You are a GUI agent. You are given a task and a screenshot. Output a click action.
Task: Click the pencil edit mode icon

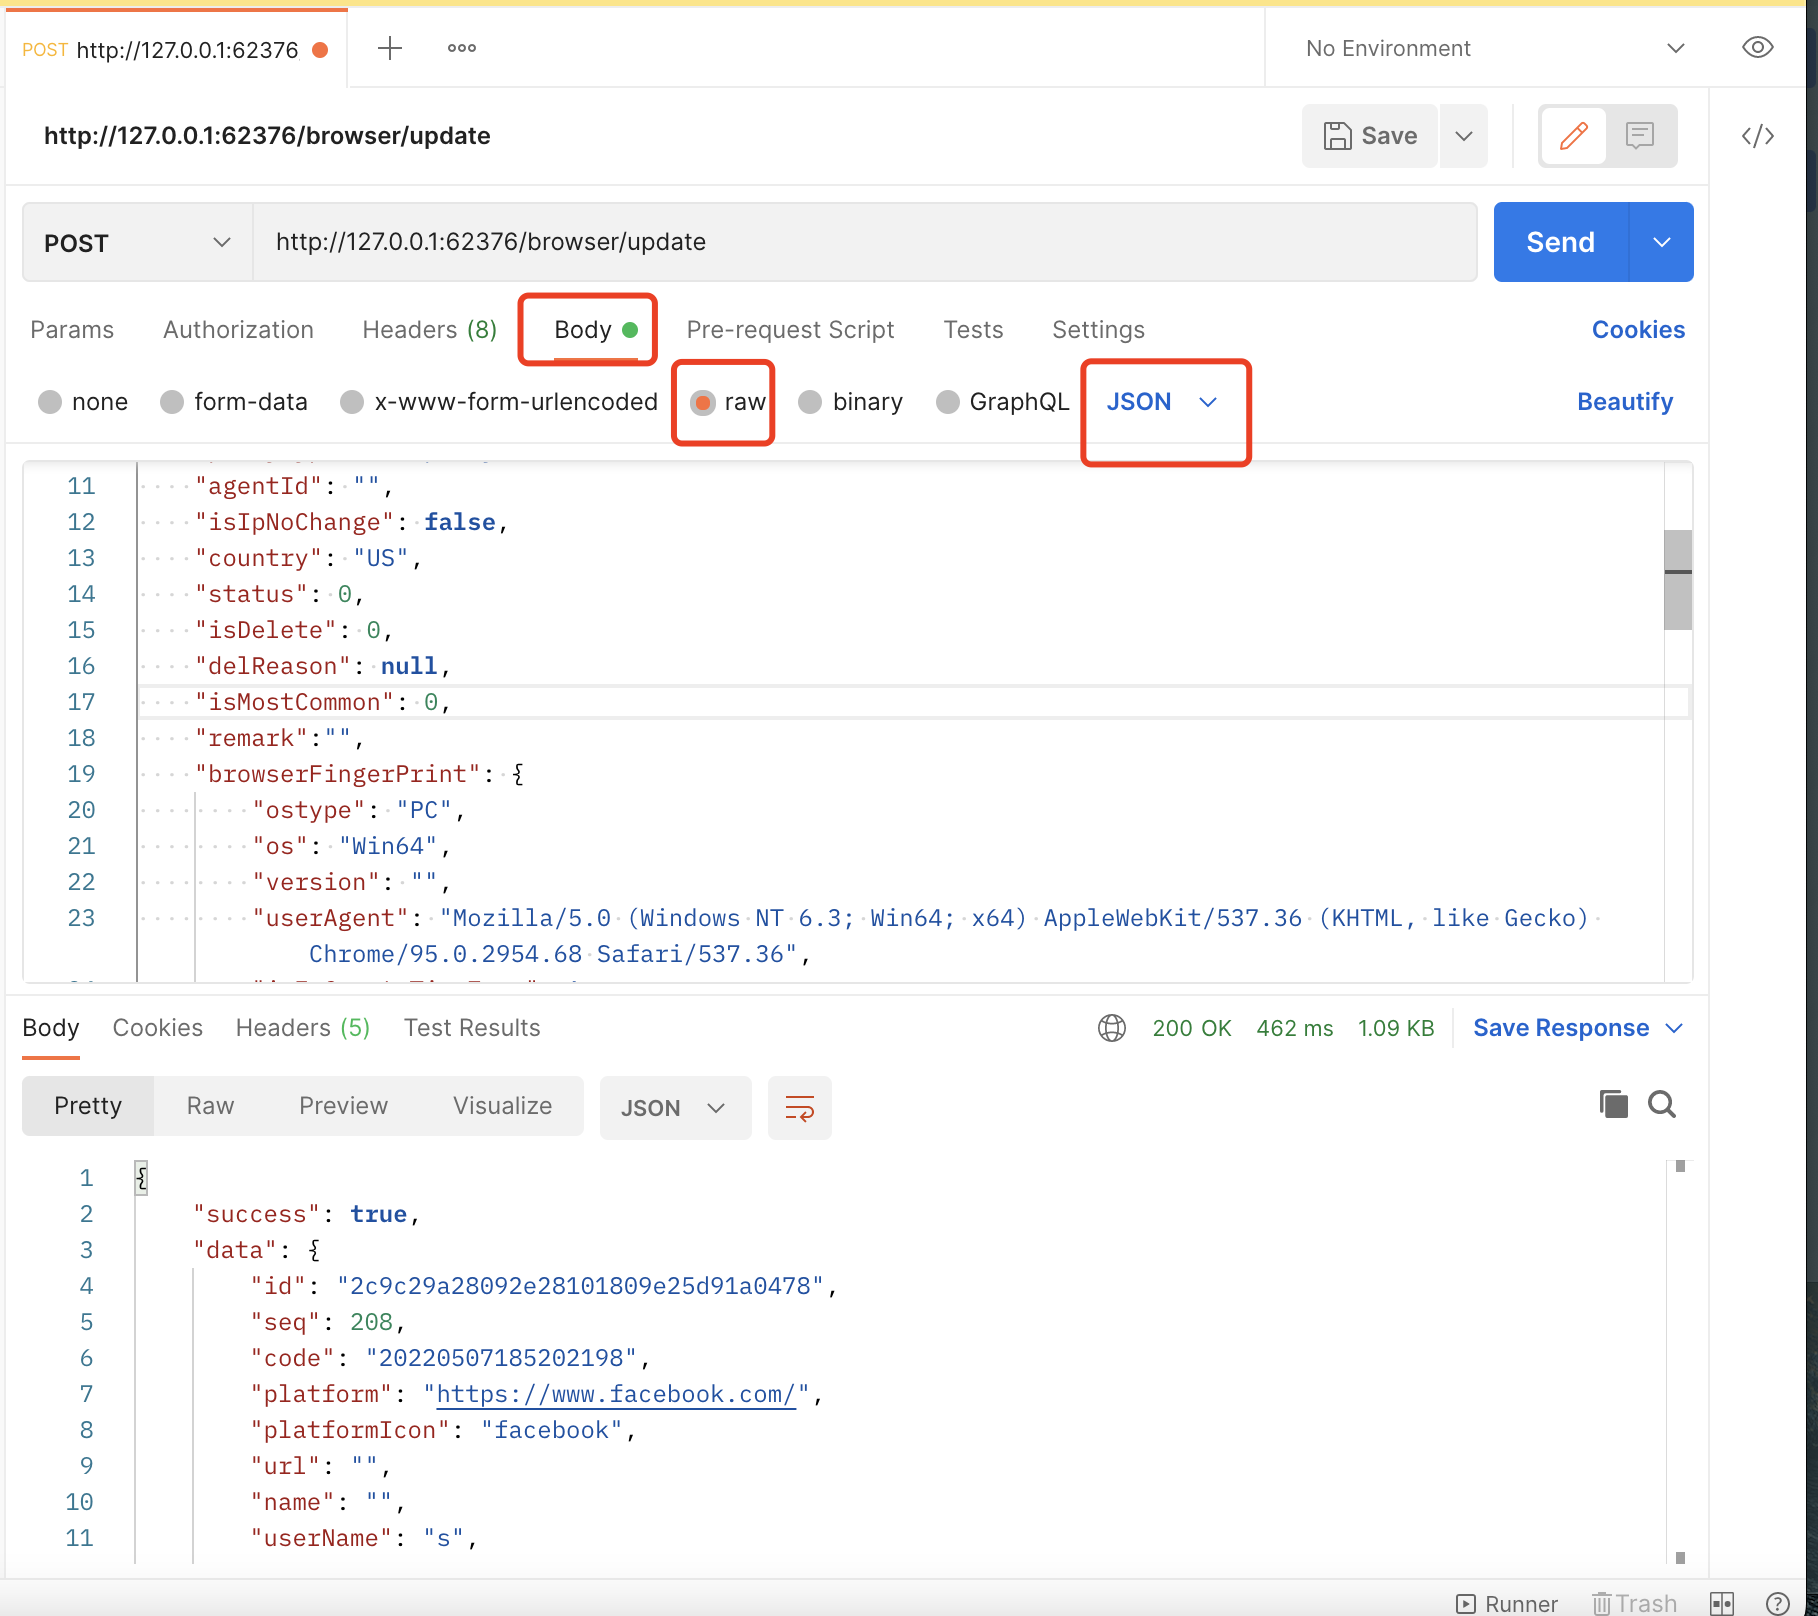pyautogui.click(x=1573, y=136)
